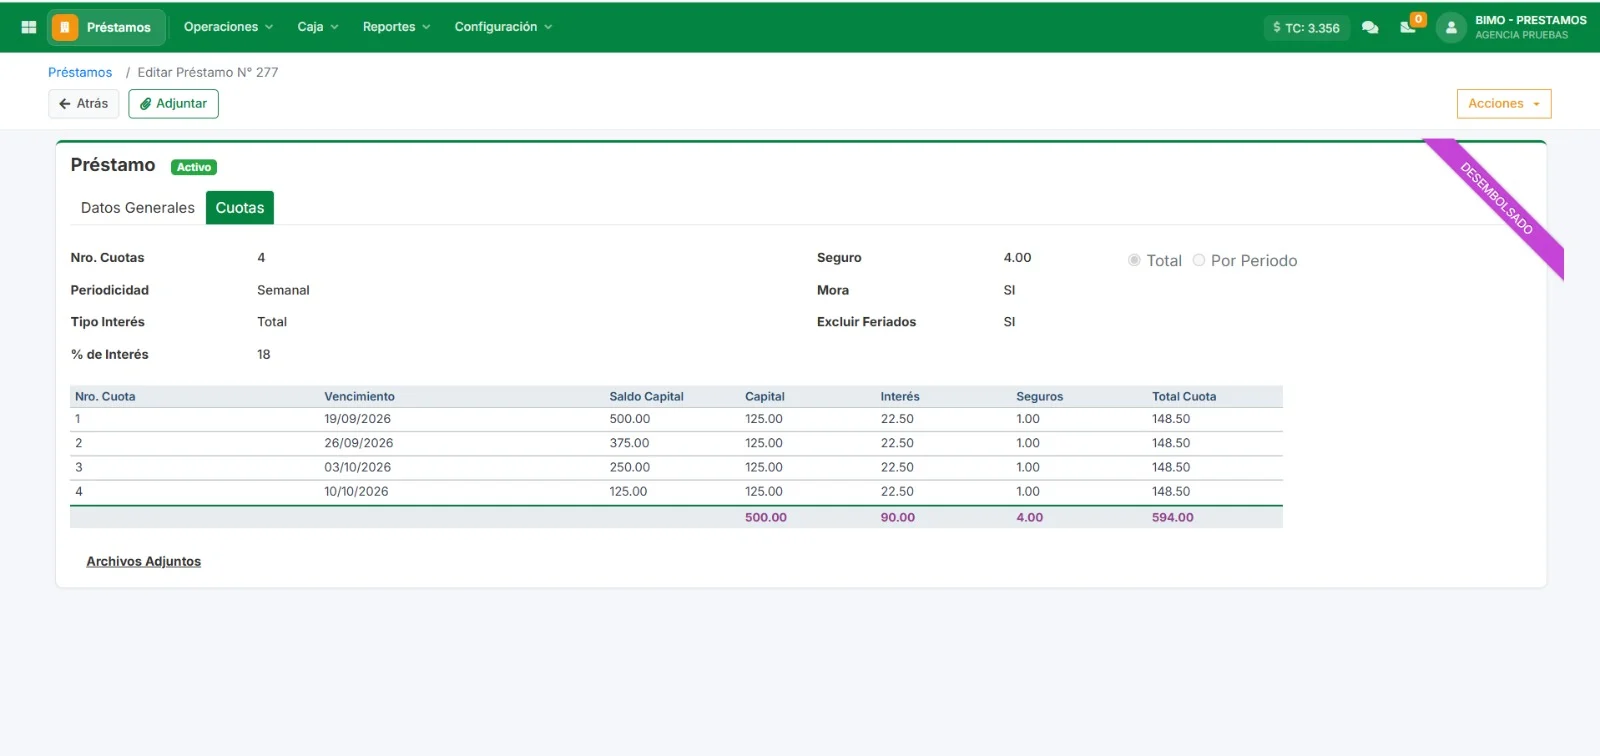Expand the Caja menu
The height and width of the screenshot is (756, 1600).
[x=318, y=27]
